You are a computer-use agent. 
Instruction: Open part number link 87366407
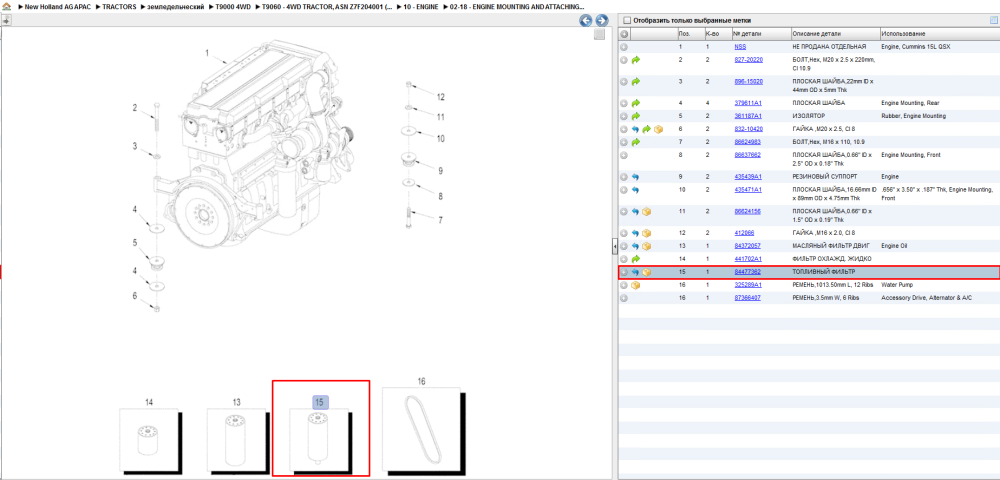[747, 298]
